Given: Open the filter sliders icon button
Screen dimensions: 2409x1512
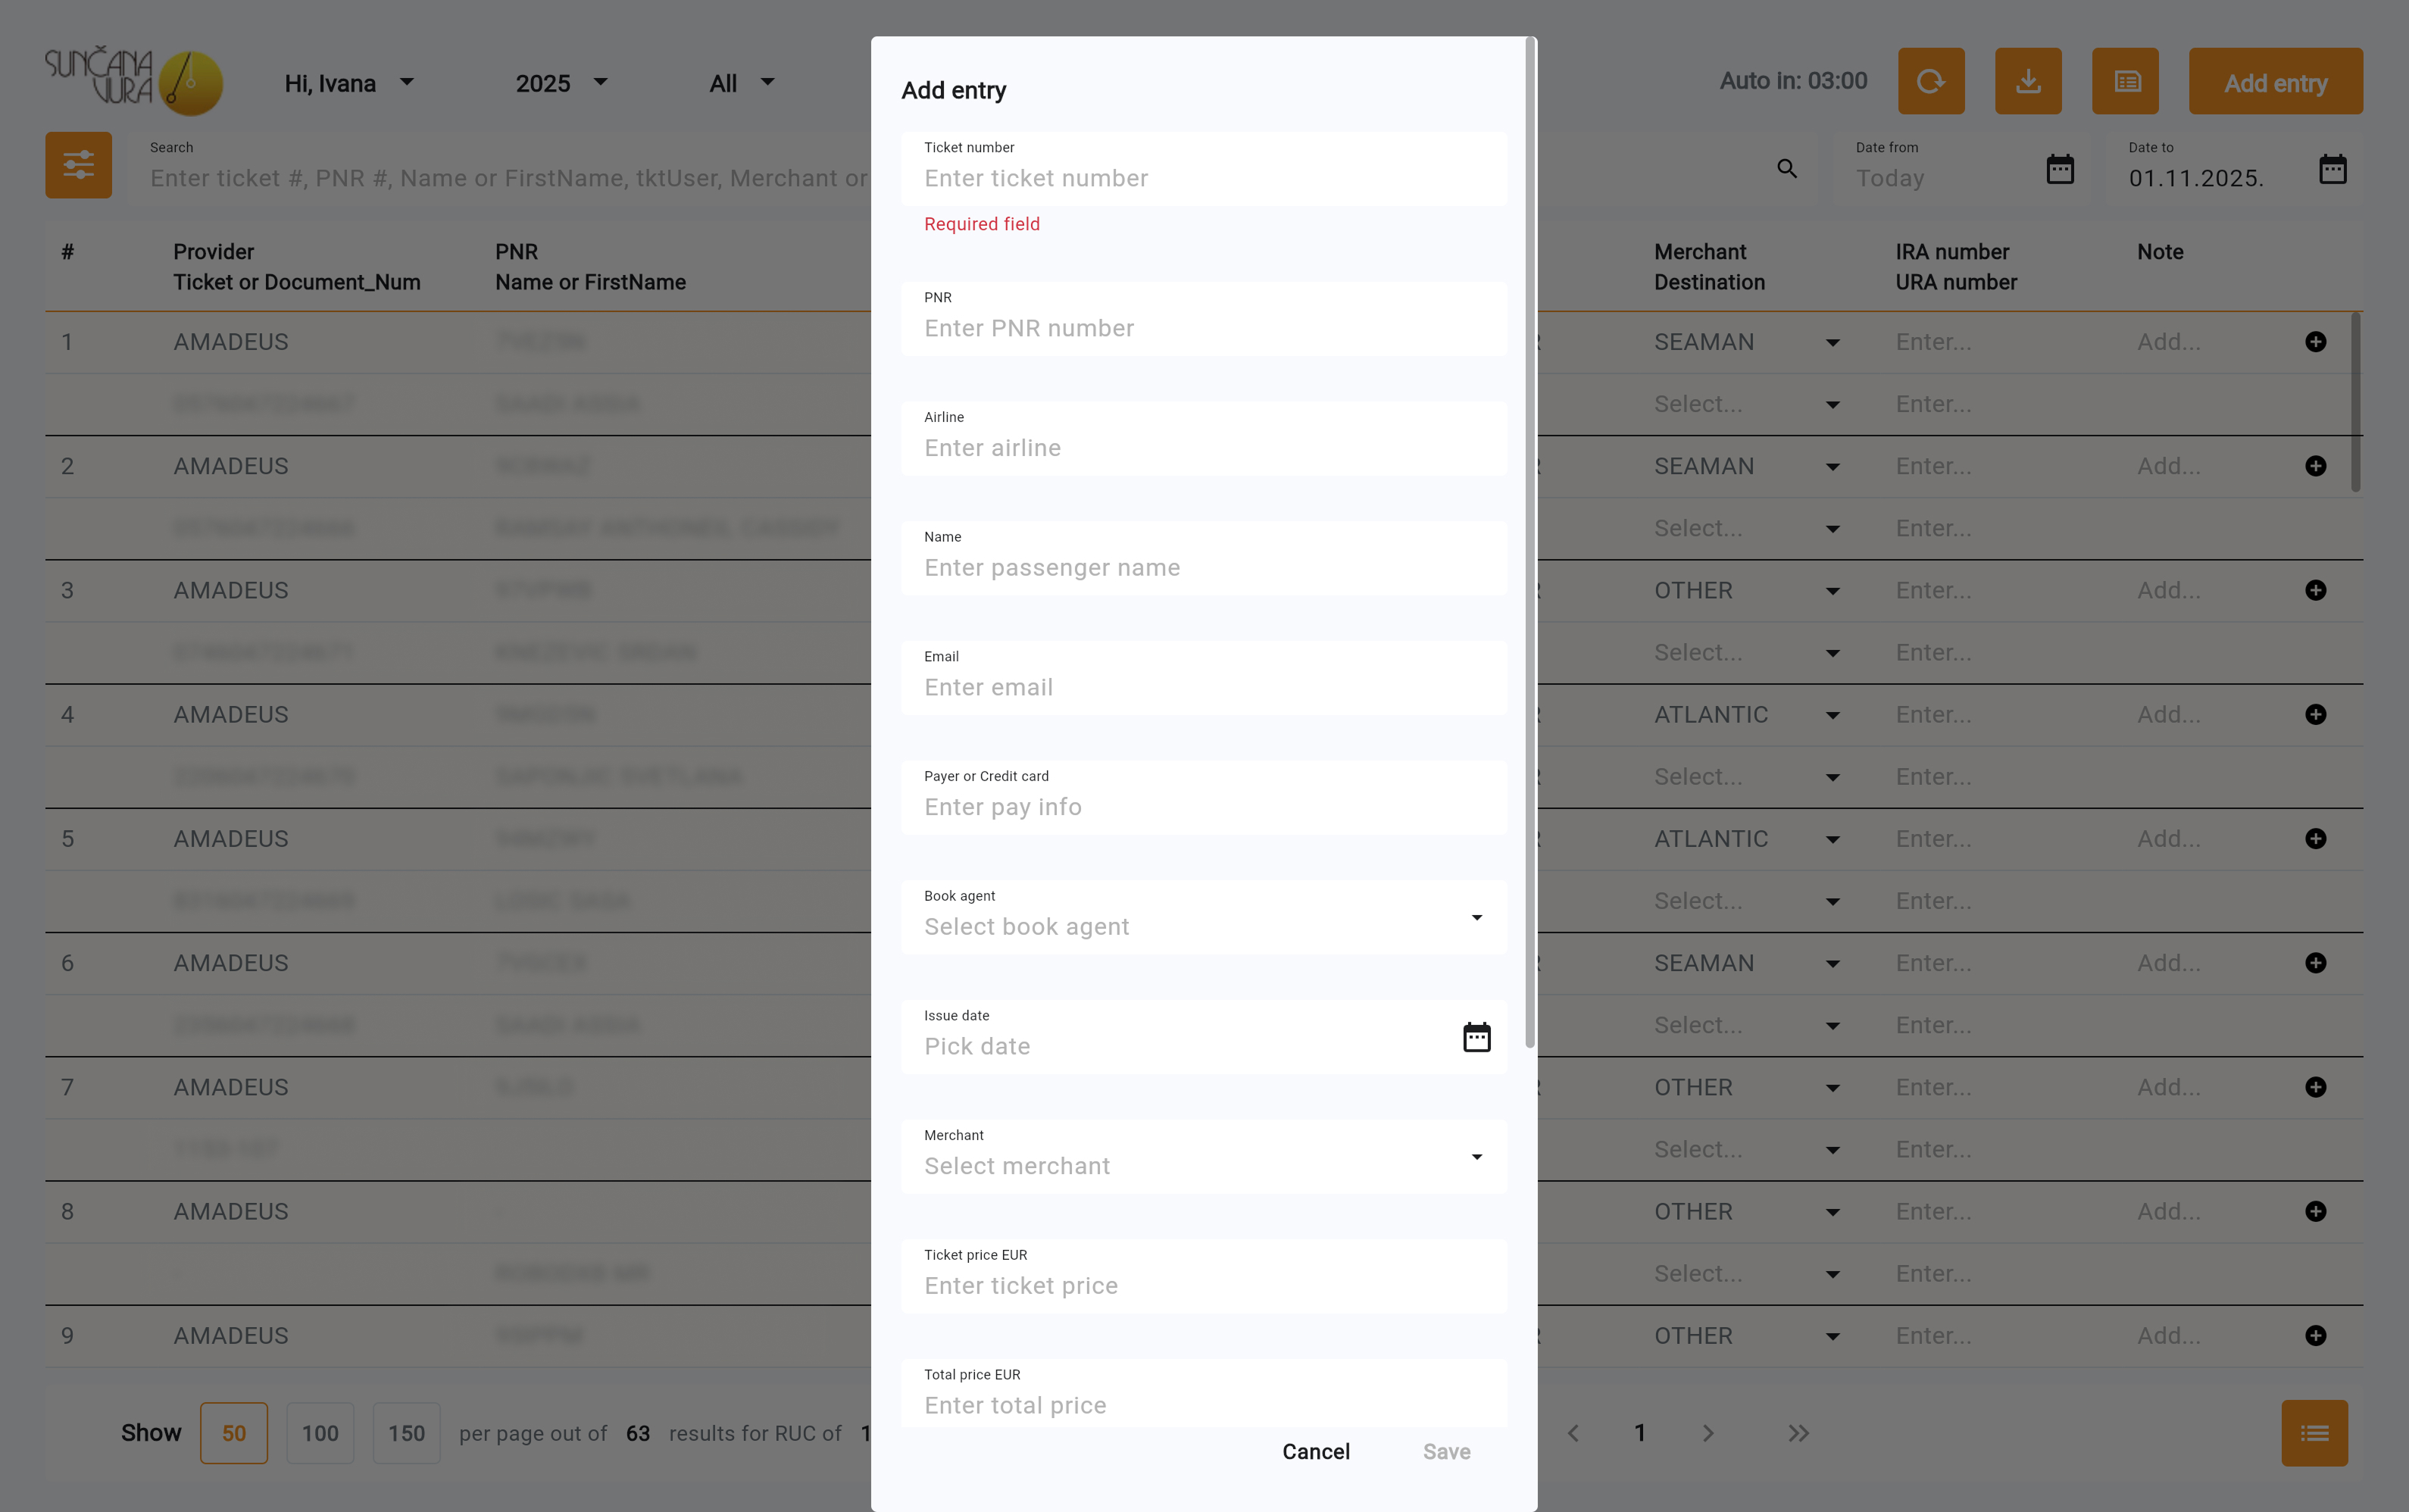Looking at the screenshot, I should pos(78,165).
